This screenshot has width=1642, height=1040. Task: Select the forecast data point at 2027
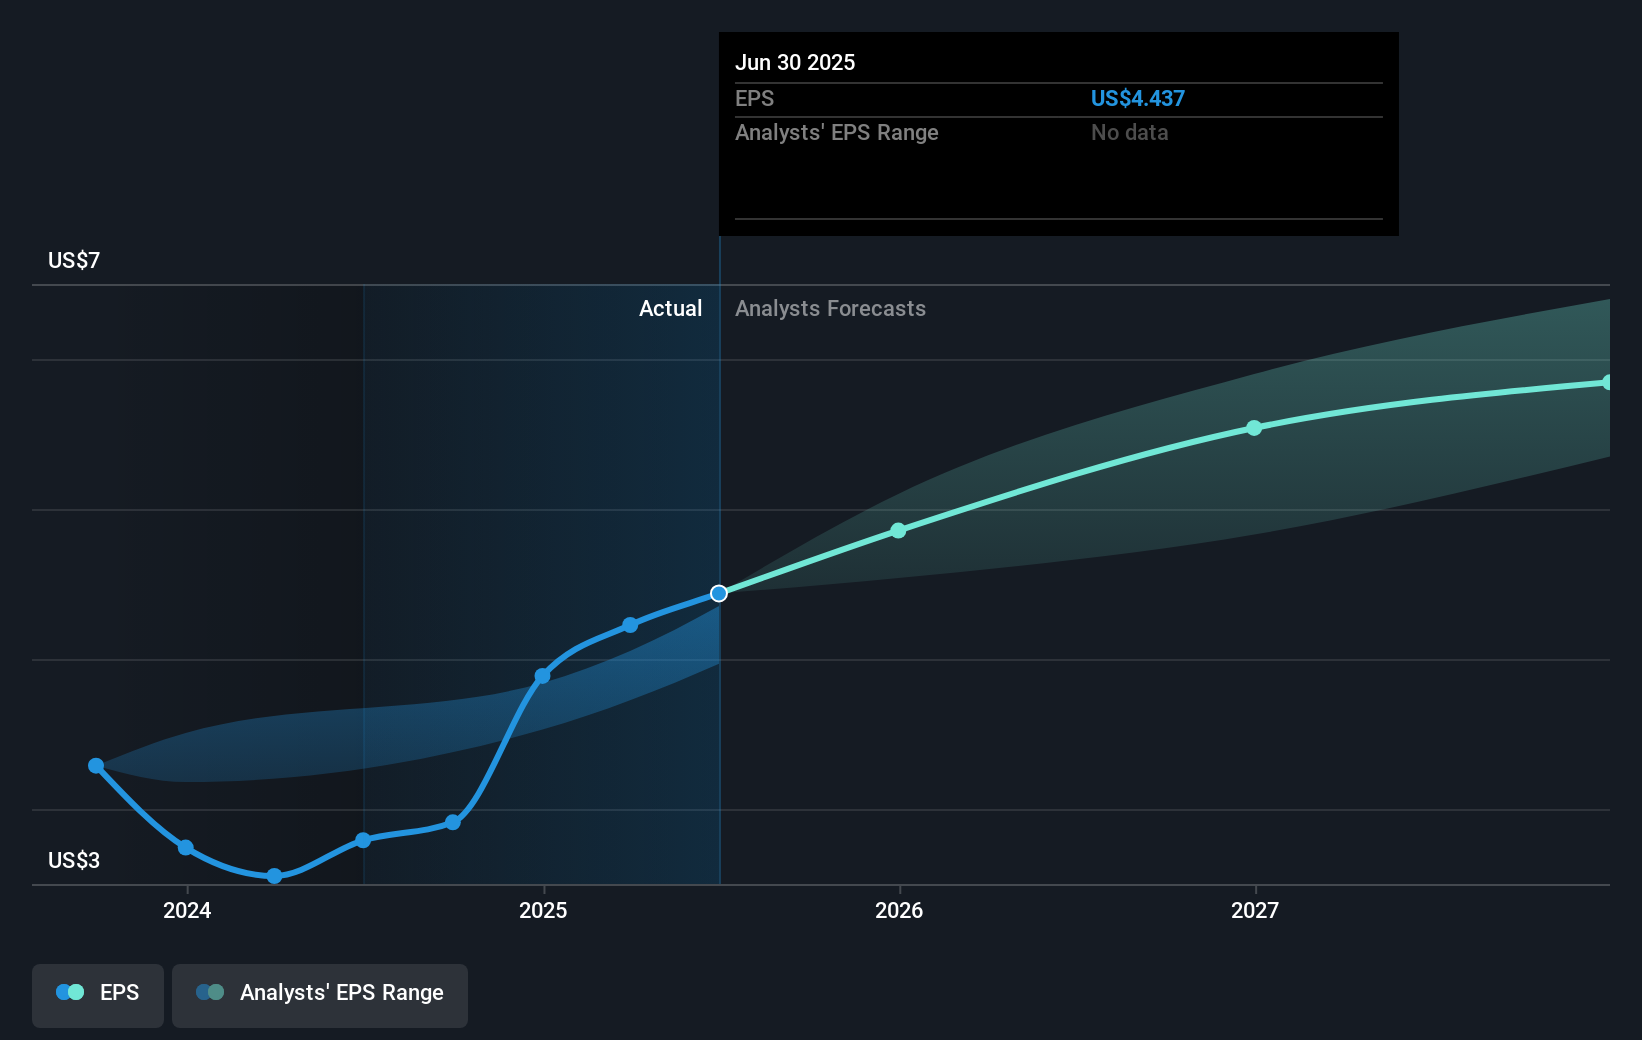point(1254,428)
